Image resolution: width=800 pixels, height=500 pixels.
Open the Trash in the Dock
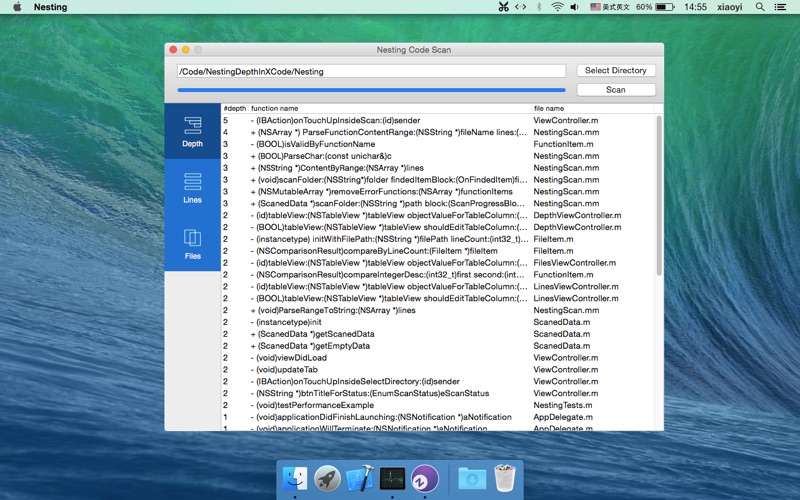click(x=505, y=479)
